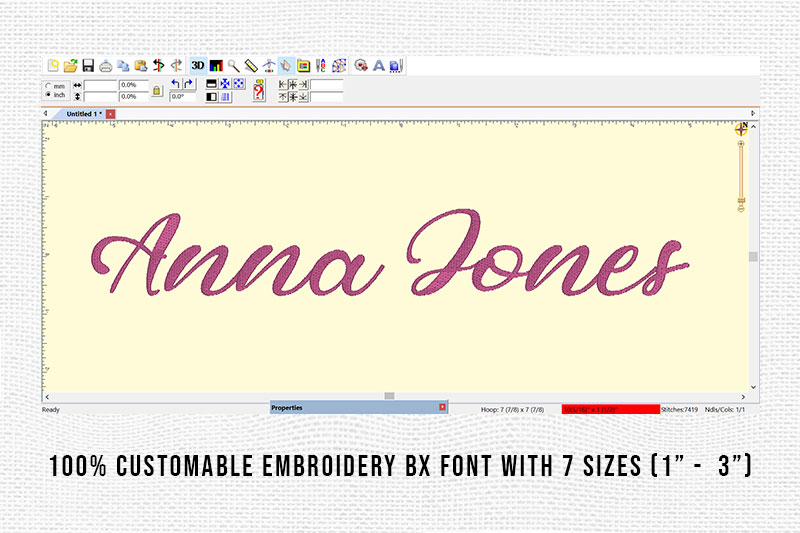Click the horizontal scrollbar left arrow
800x533 pixels.
[47, 397]
